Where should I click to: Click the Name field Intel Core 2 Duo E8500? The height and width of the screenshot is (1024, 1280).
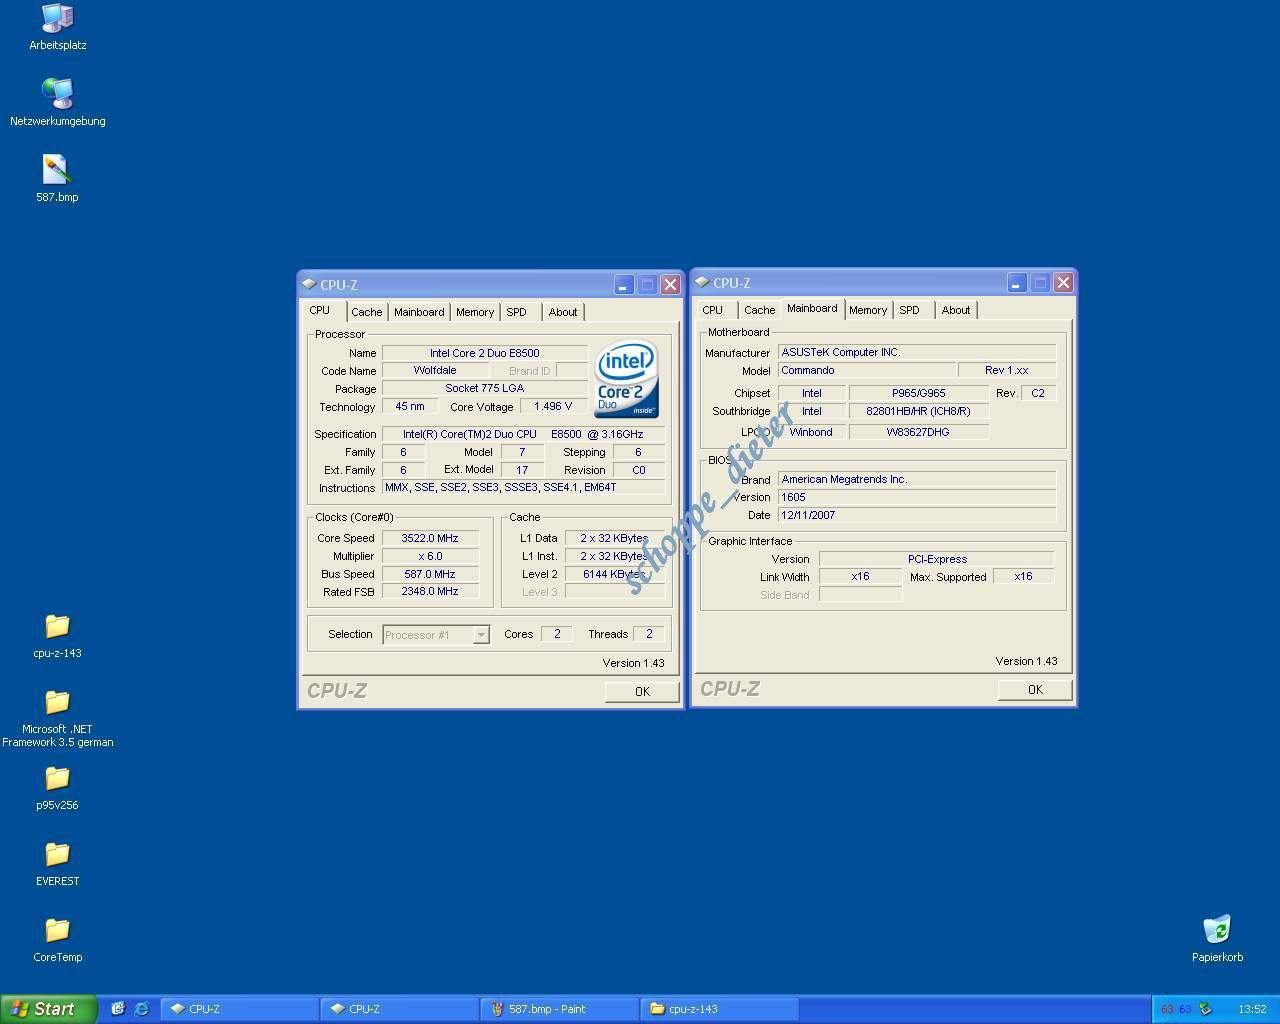(x=485, y=353)
